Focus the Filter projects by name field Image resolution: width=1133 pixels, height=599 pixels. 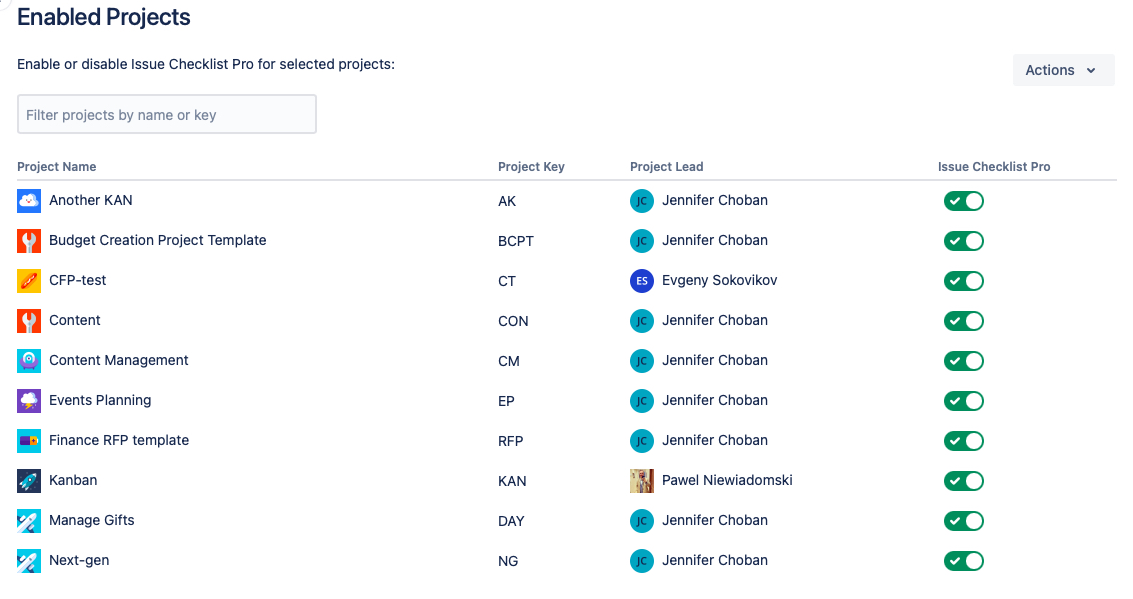(x=167, y=115)
